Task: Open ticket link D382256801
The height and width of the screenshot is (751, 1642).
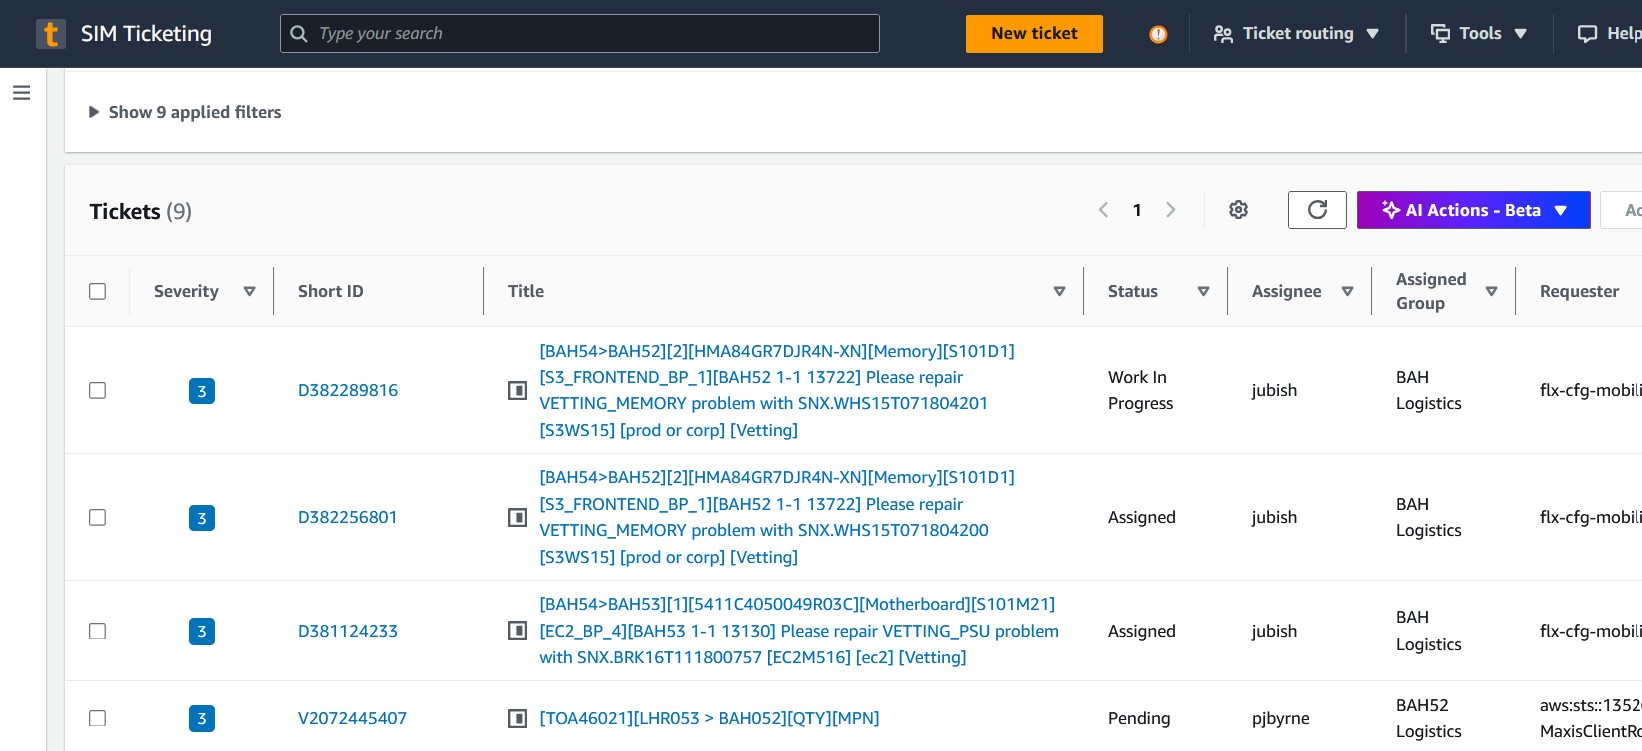Action: click(x=348, y=517)
